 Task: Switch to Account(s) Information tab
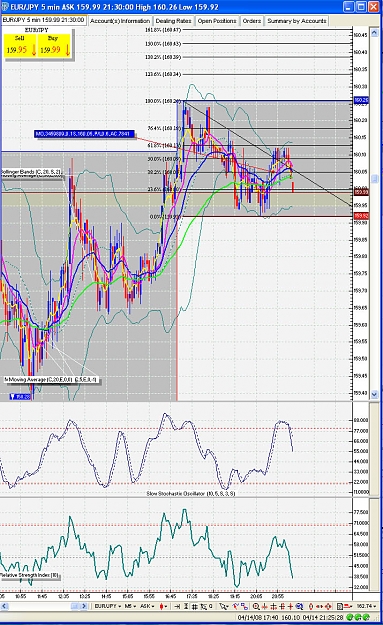pyautogui.click(x=120, y=21)
